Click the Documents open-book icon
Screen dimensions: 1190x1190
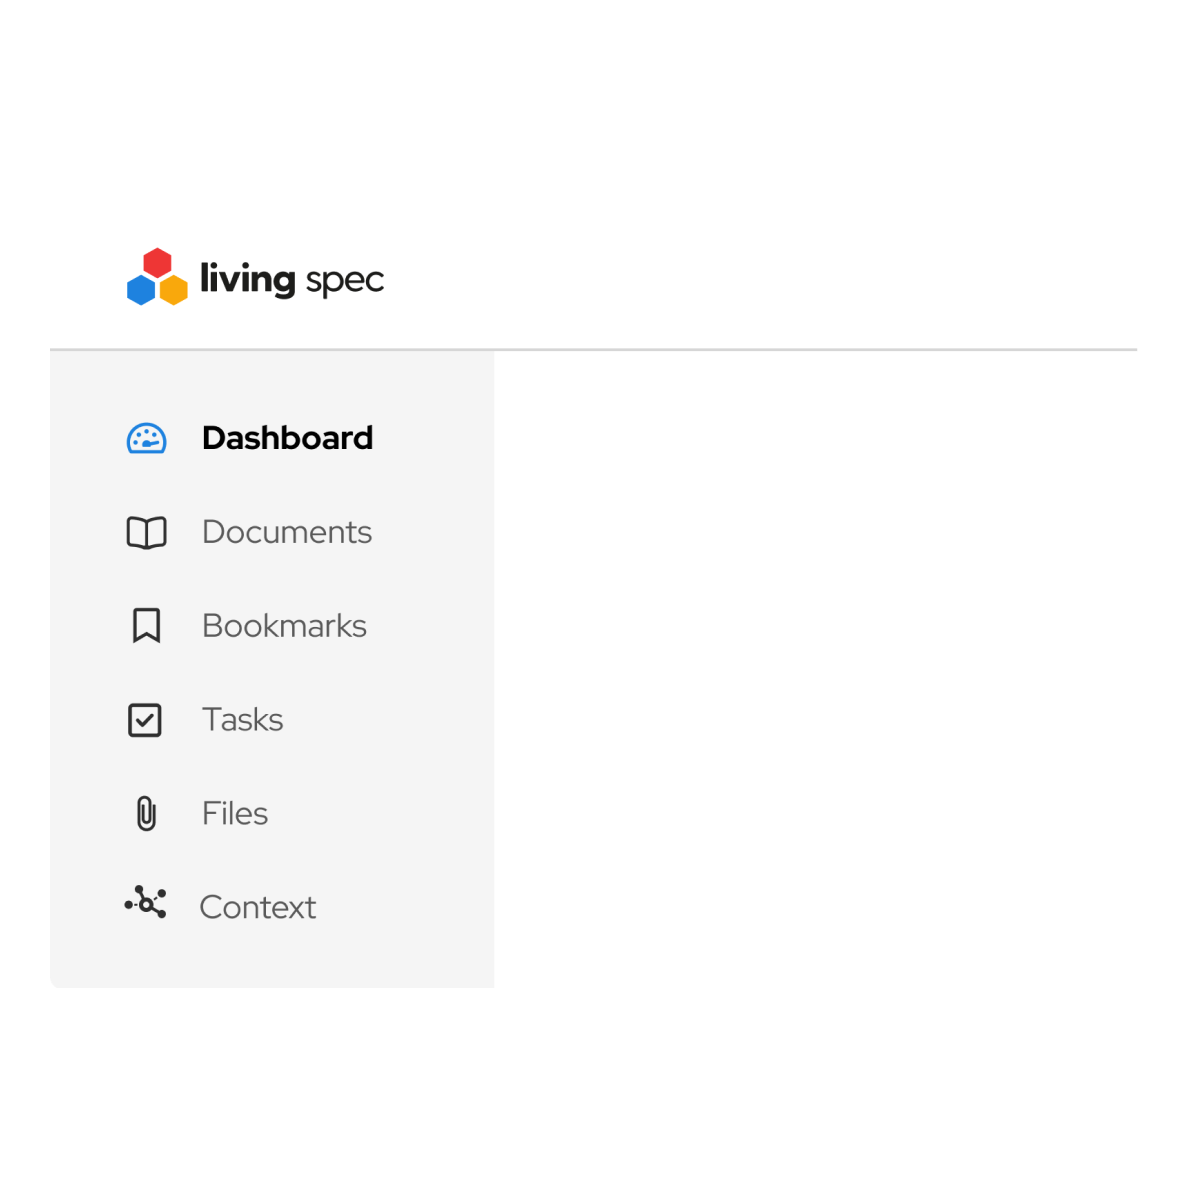[146, 533]
